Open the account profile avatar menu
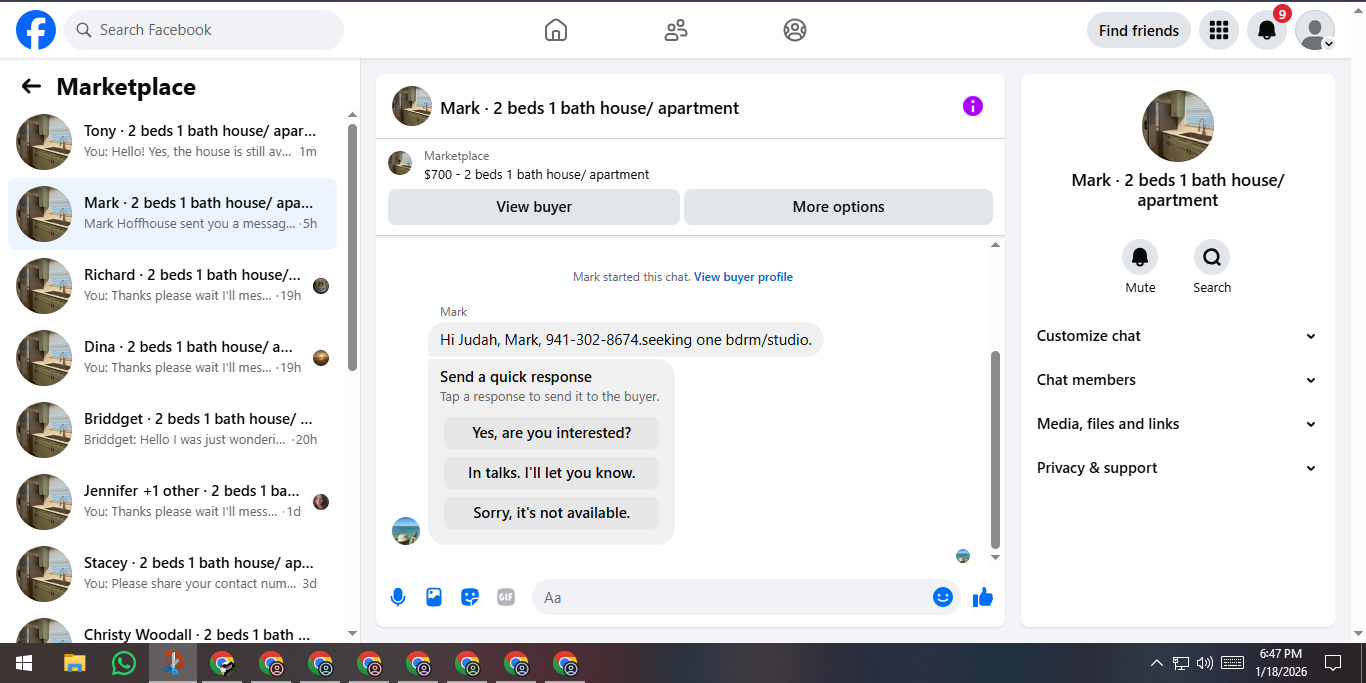1366x683 pixels. [1315, 30]
